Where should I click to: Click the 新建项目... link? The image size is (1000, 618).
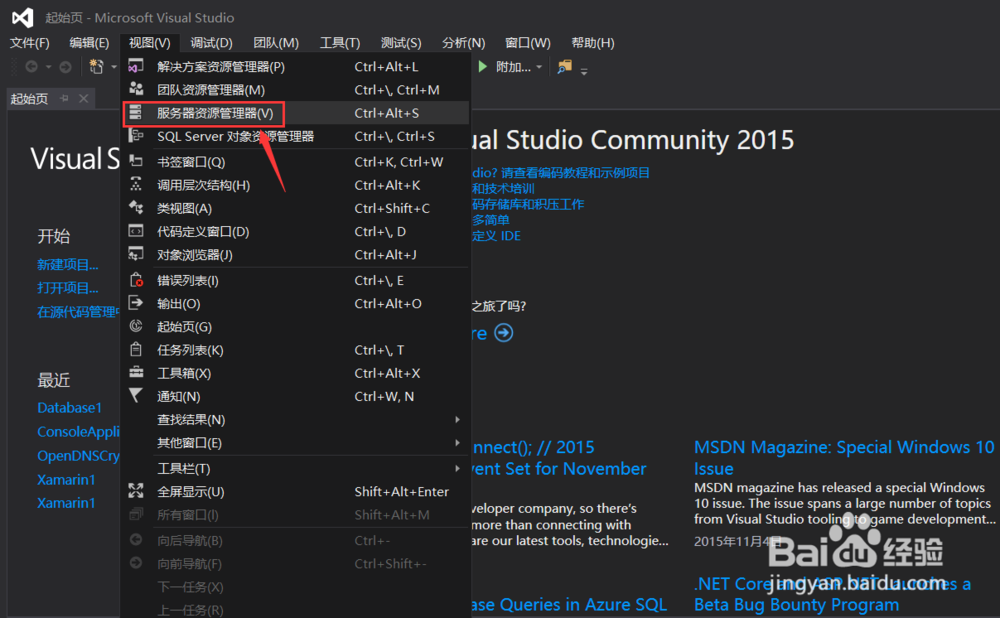point(68,264)
